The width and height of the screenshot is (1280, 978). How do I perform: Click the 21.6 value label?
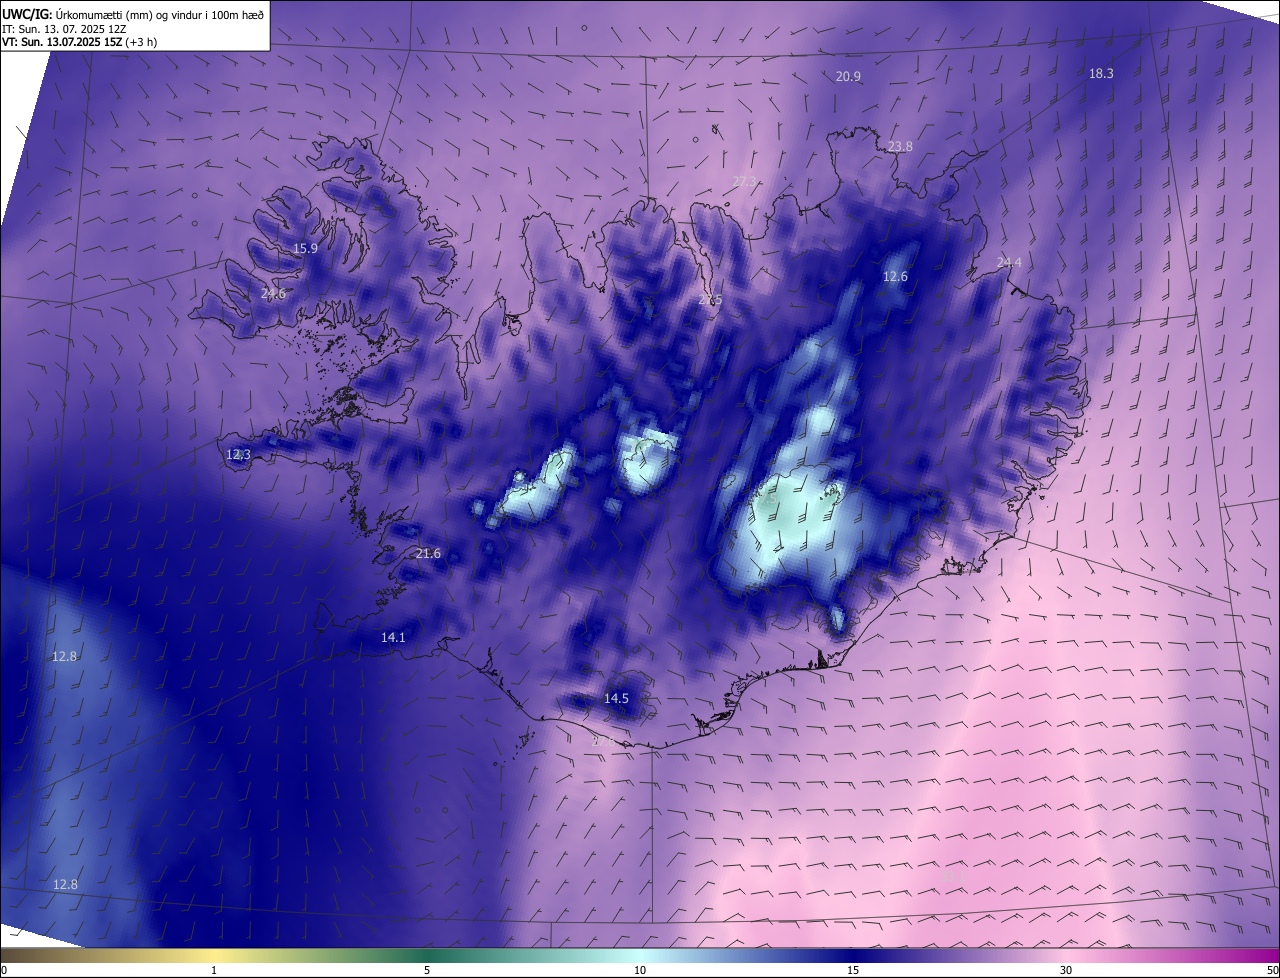pos(428,554)
